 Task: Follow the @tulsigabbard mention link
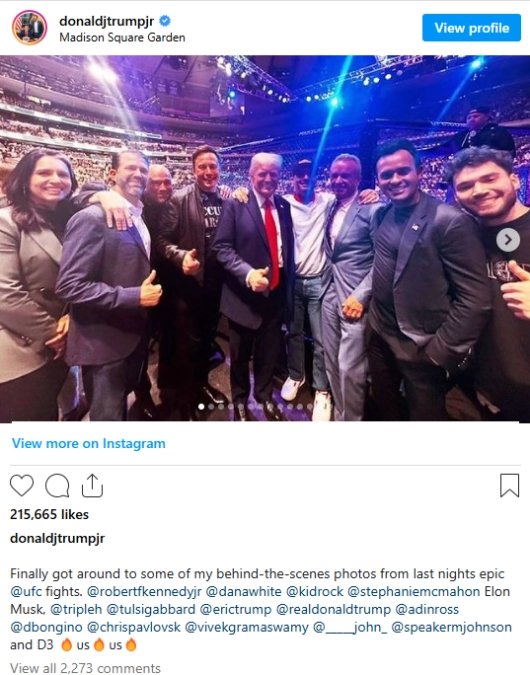[151, 610]
